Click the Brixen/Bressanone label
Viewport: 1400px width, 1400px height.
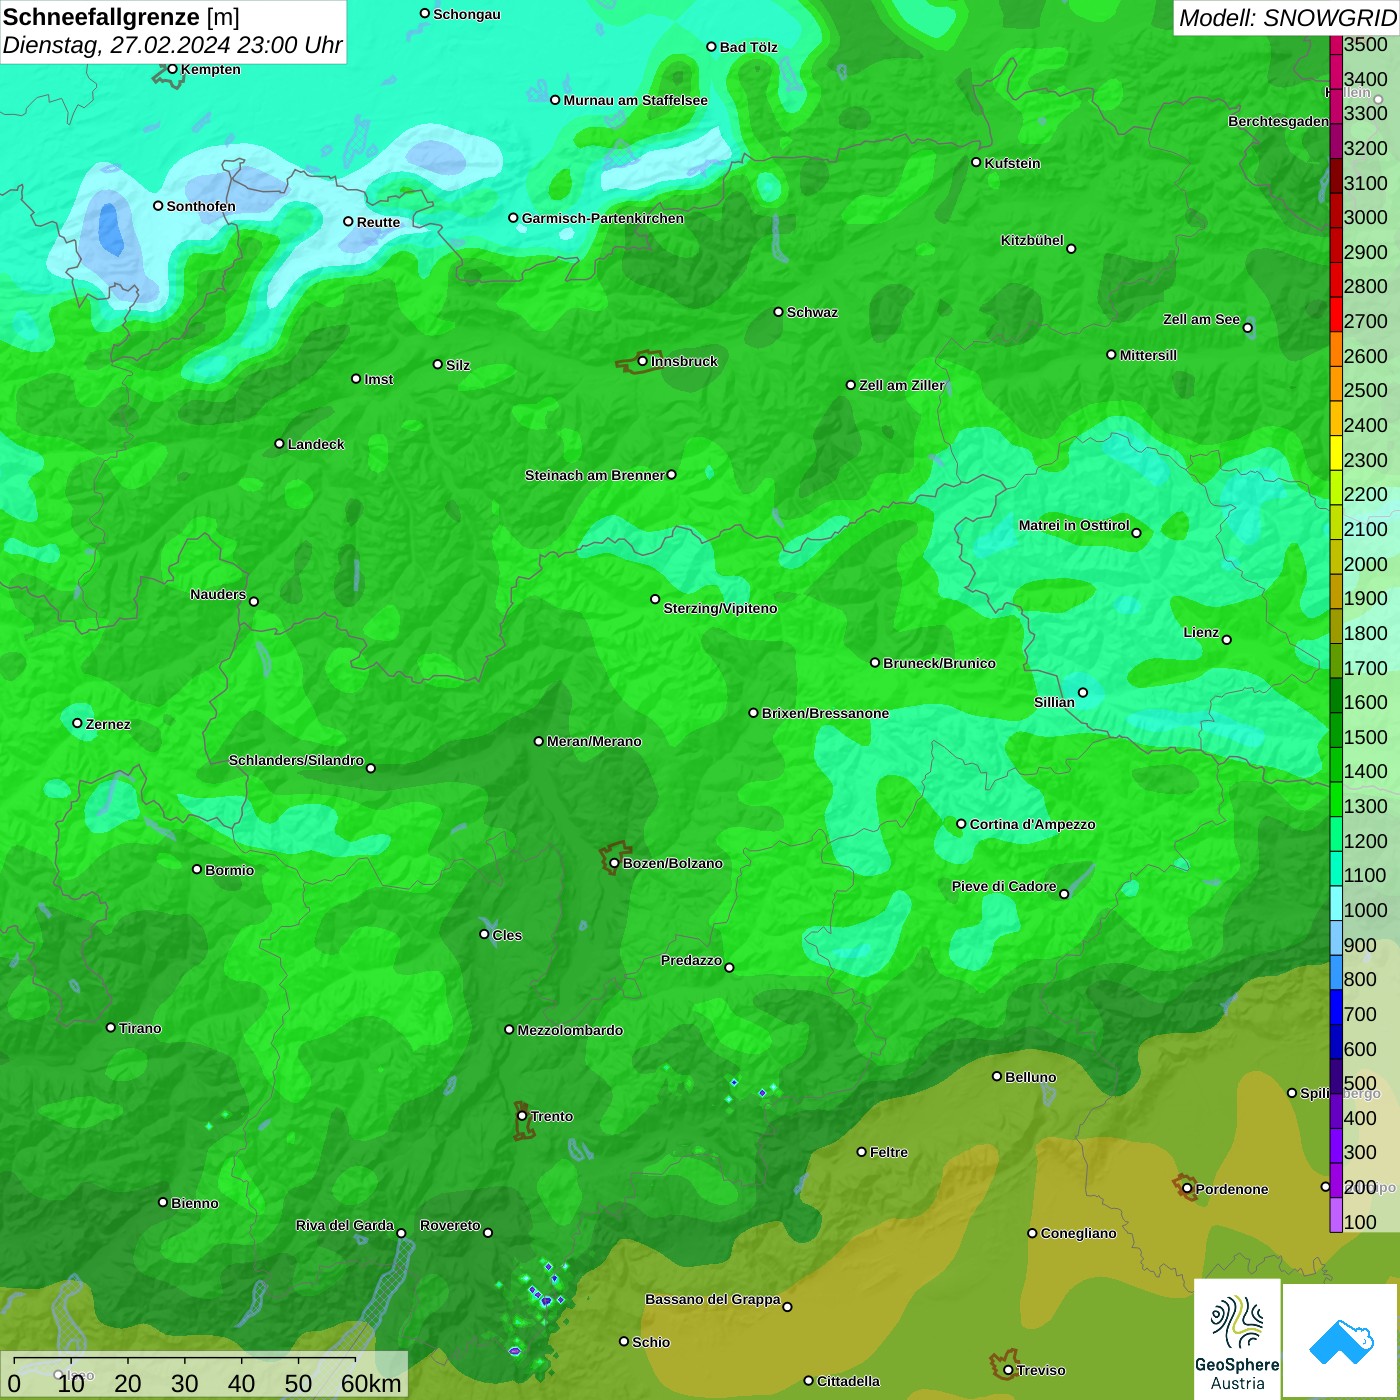(825, 713)
